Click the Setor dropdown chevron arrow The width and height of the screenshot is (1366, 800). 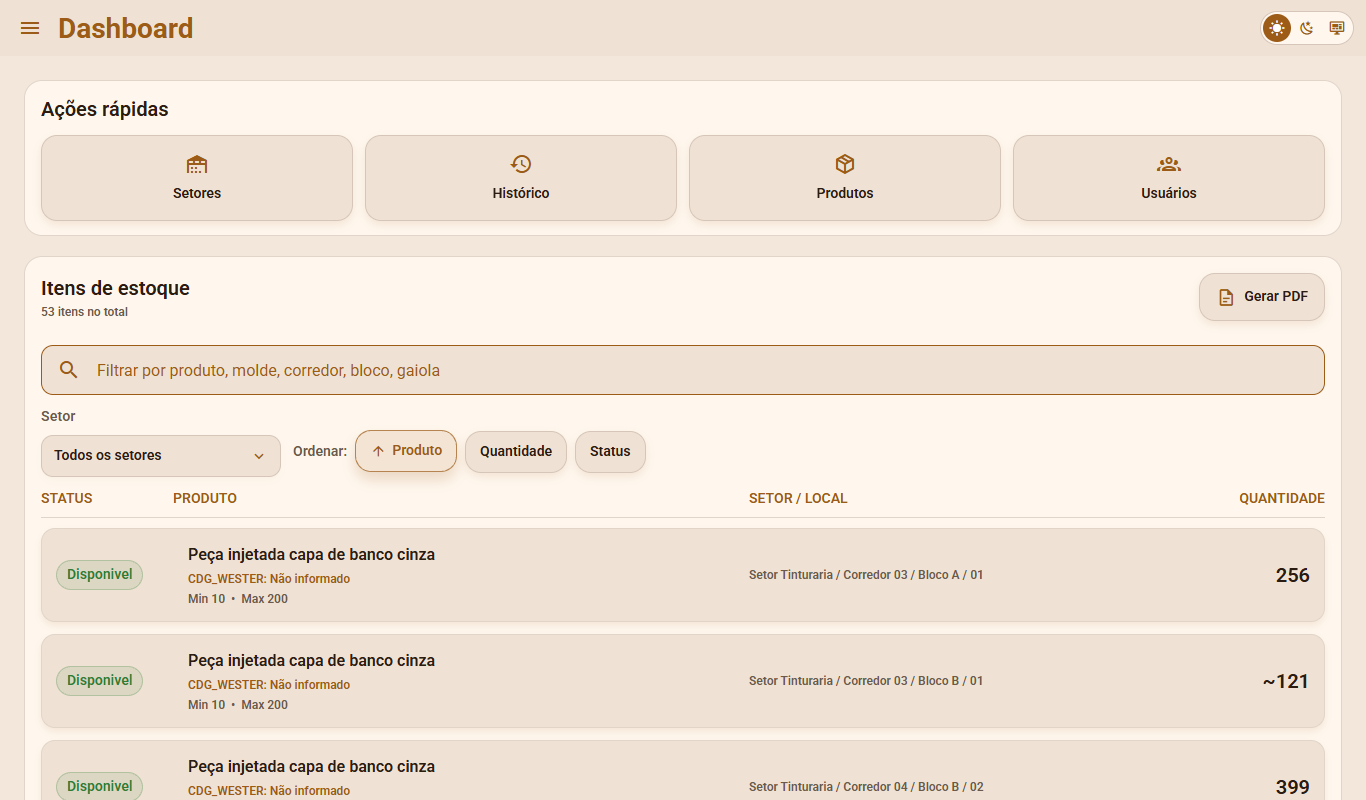(x=259, y=456)
